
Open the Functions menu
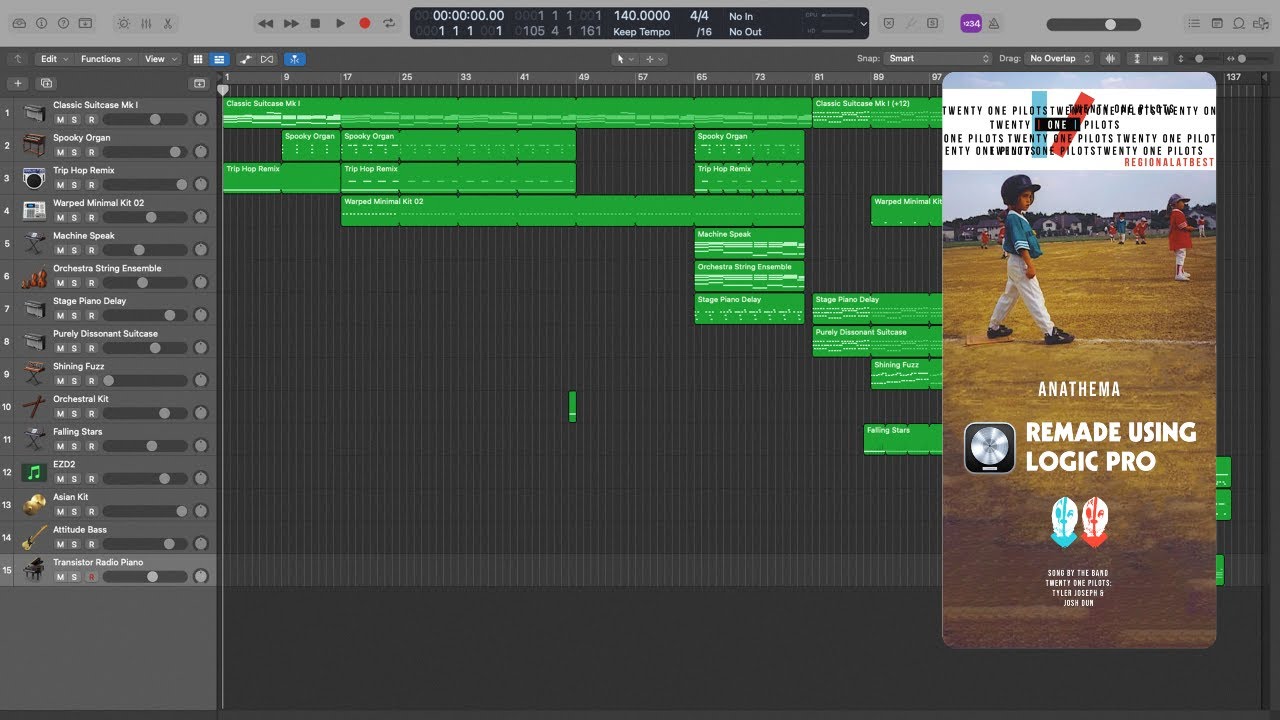click(107, 59)
